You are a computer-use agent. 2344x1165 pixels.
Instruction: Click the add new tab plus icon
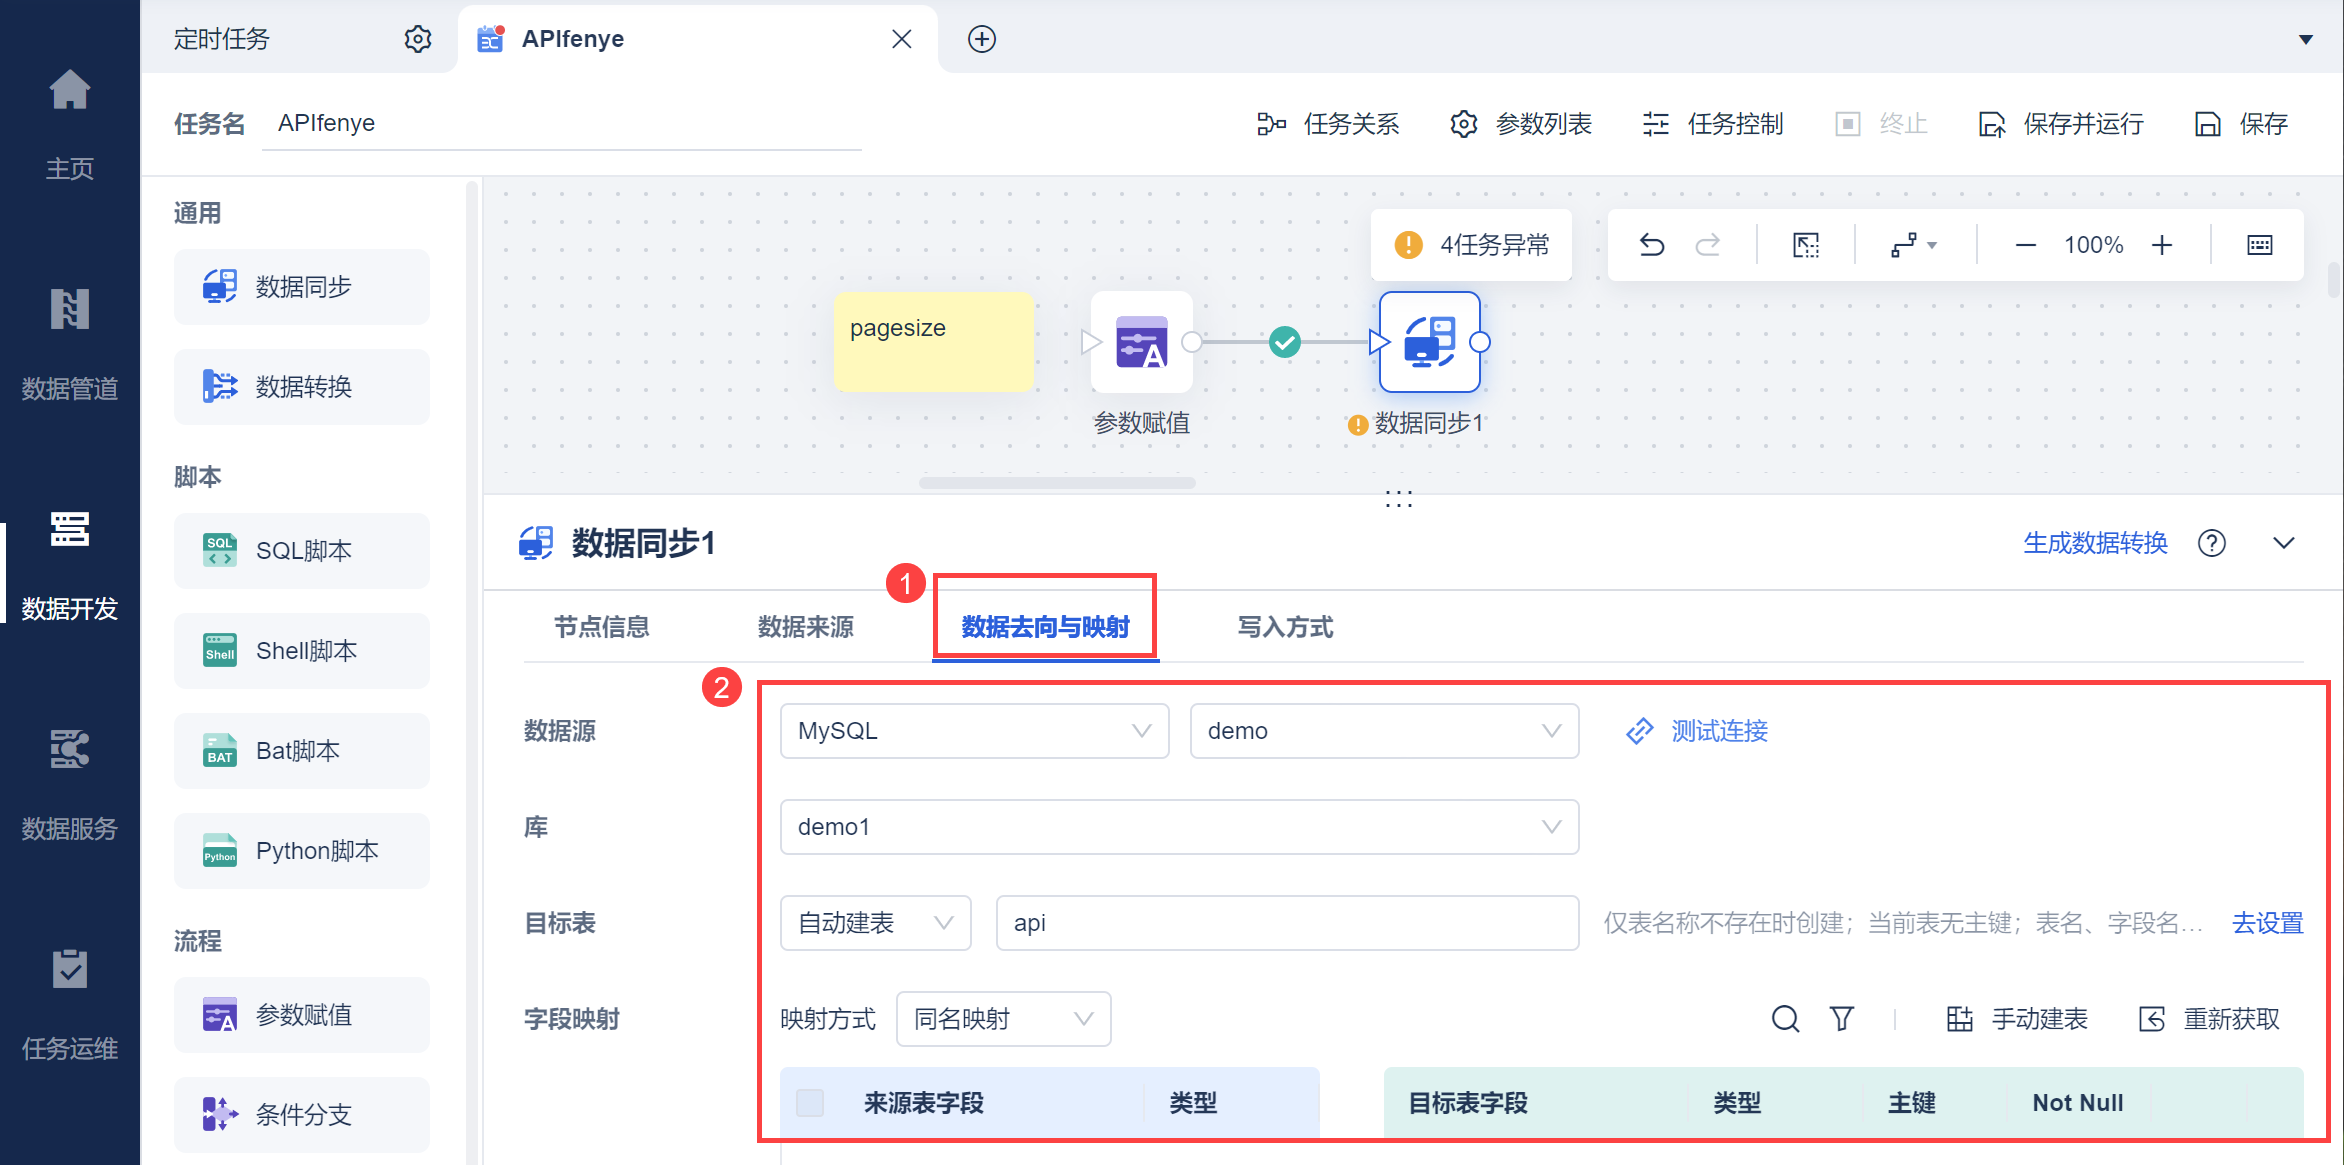pyautogui.click(x=981, y=39)
